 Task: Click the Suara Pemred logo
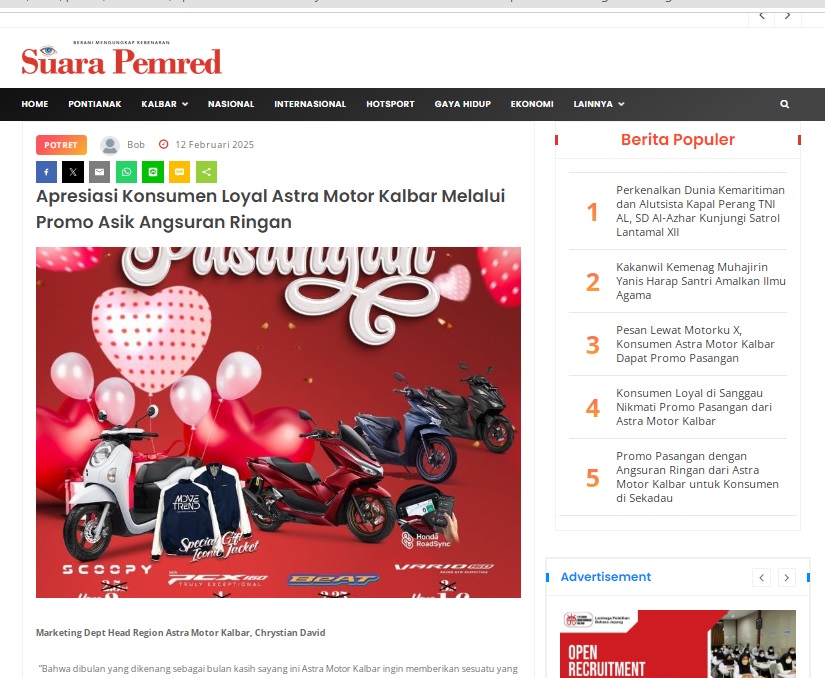coord(122,59)
